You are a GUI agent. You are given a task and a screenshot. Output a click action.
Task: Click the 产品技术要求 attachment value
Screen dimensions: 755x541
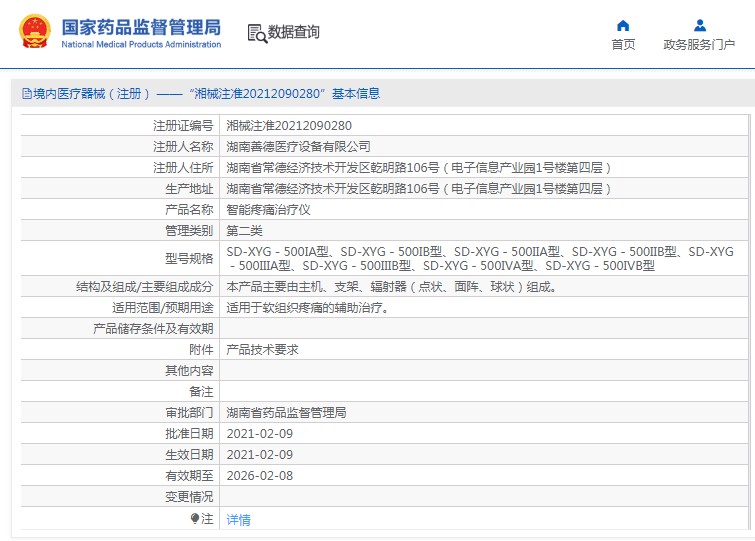[262, 350]
